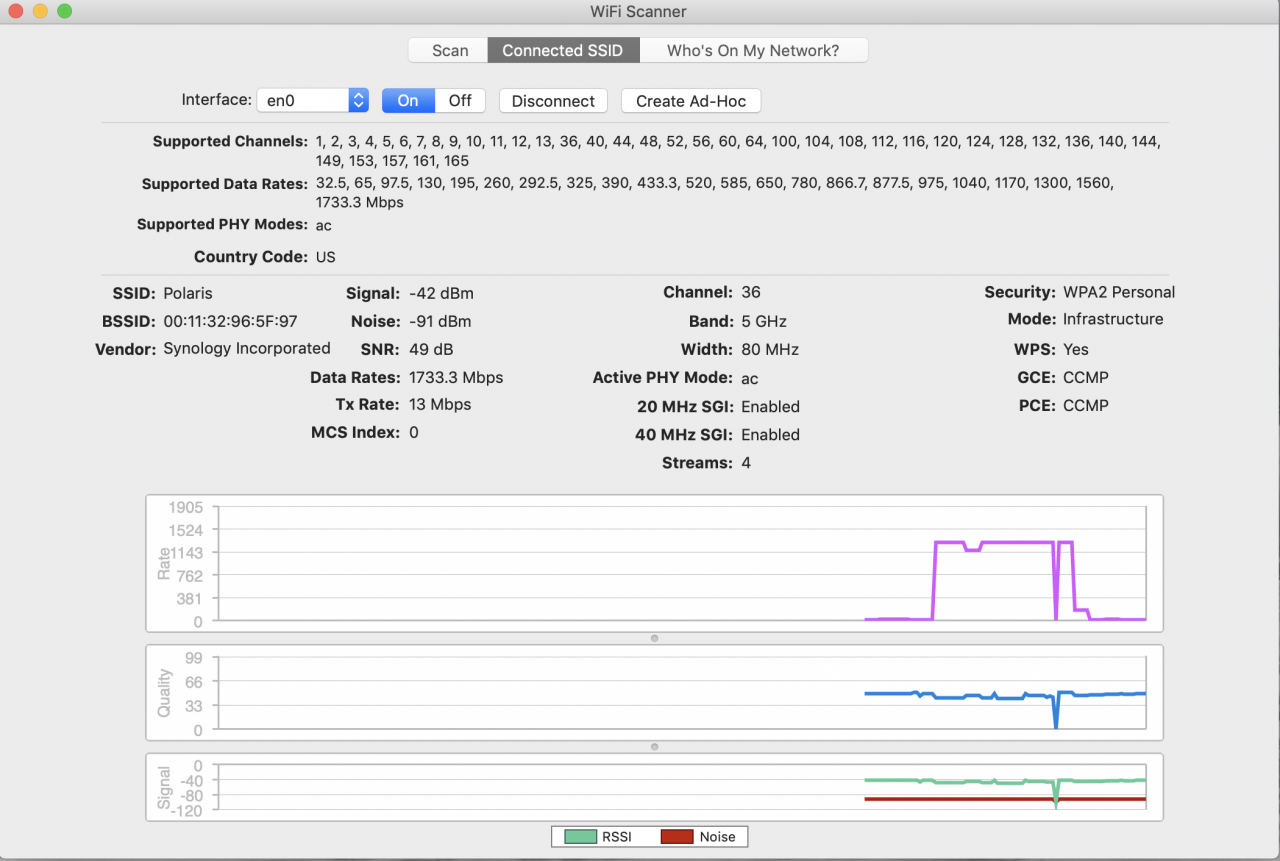Click the Disconnect button
This screenshot has height=861, width=1280.
[x=553, y=100]
